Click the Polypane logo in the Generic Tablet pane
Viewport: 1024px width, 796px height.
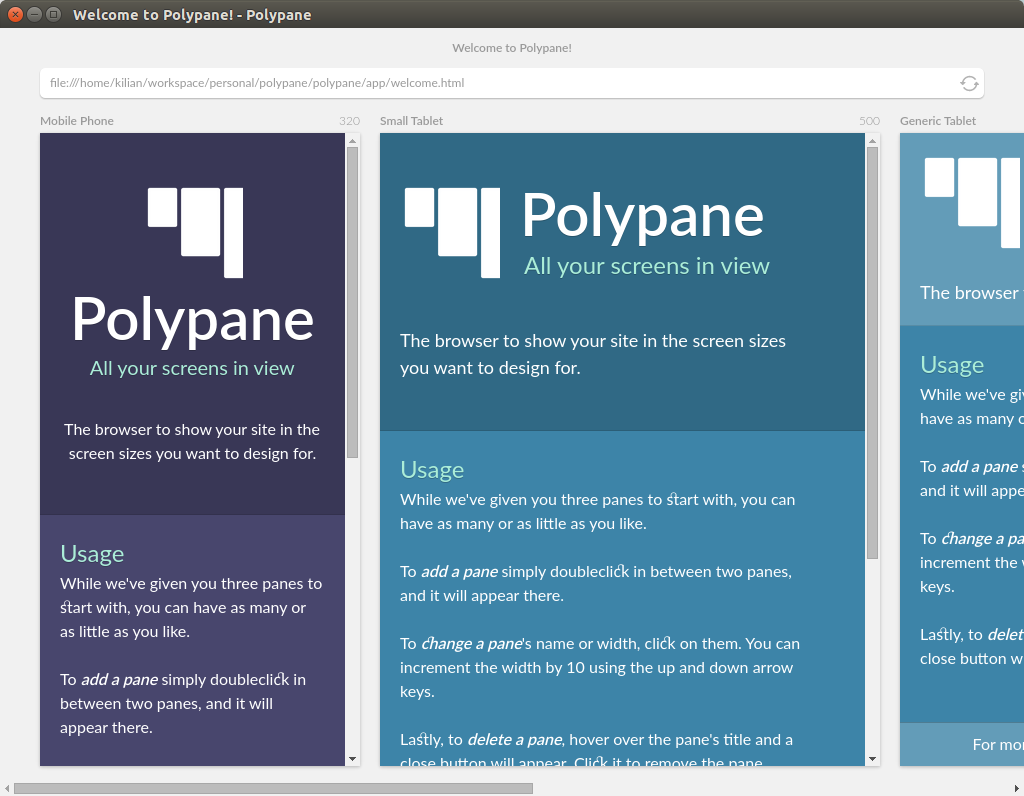point(974,202)
